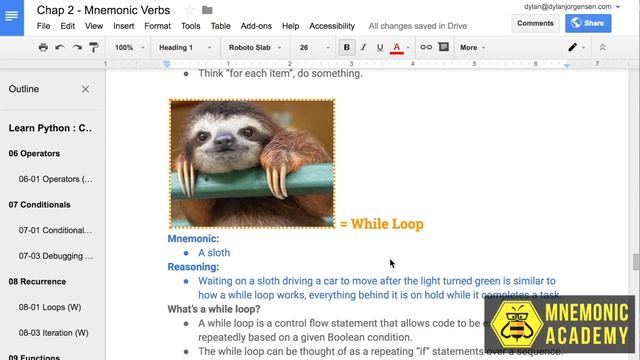This screenshot has height=360, width=640.
Task: Hide the menus with double-chevron icon
Action: click(x=602, y=47)
